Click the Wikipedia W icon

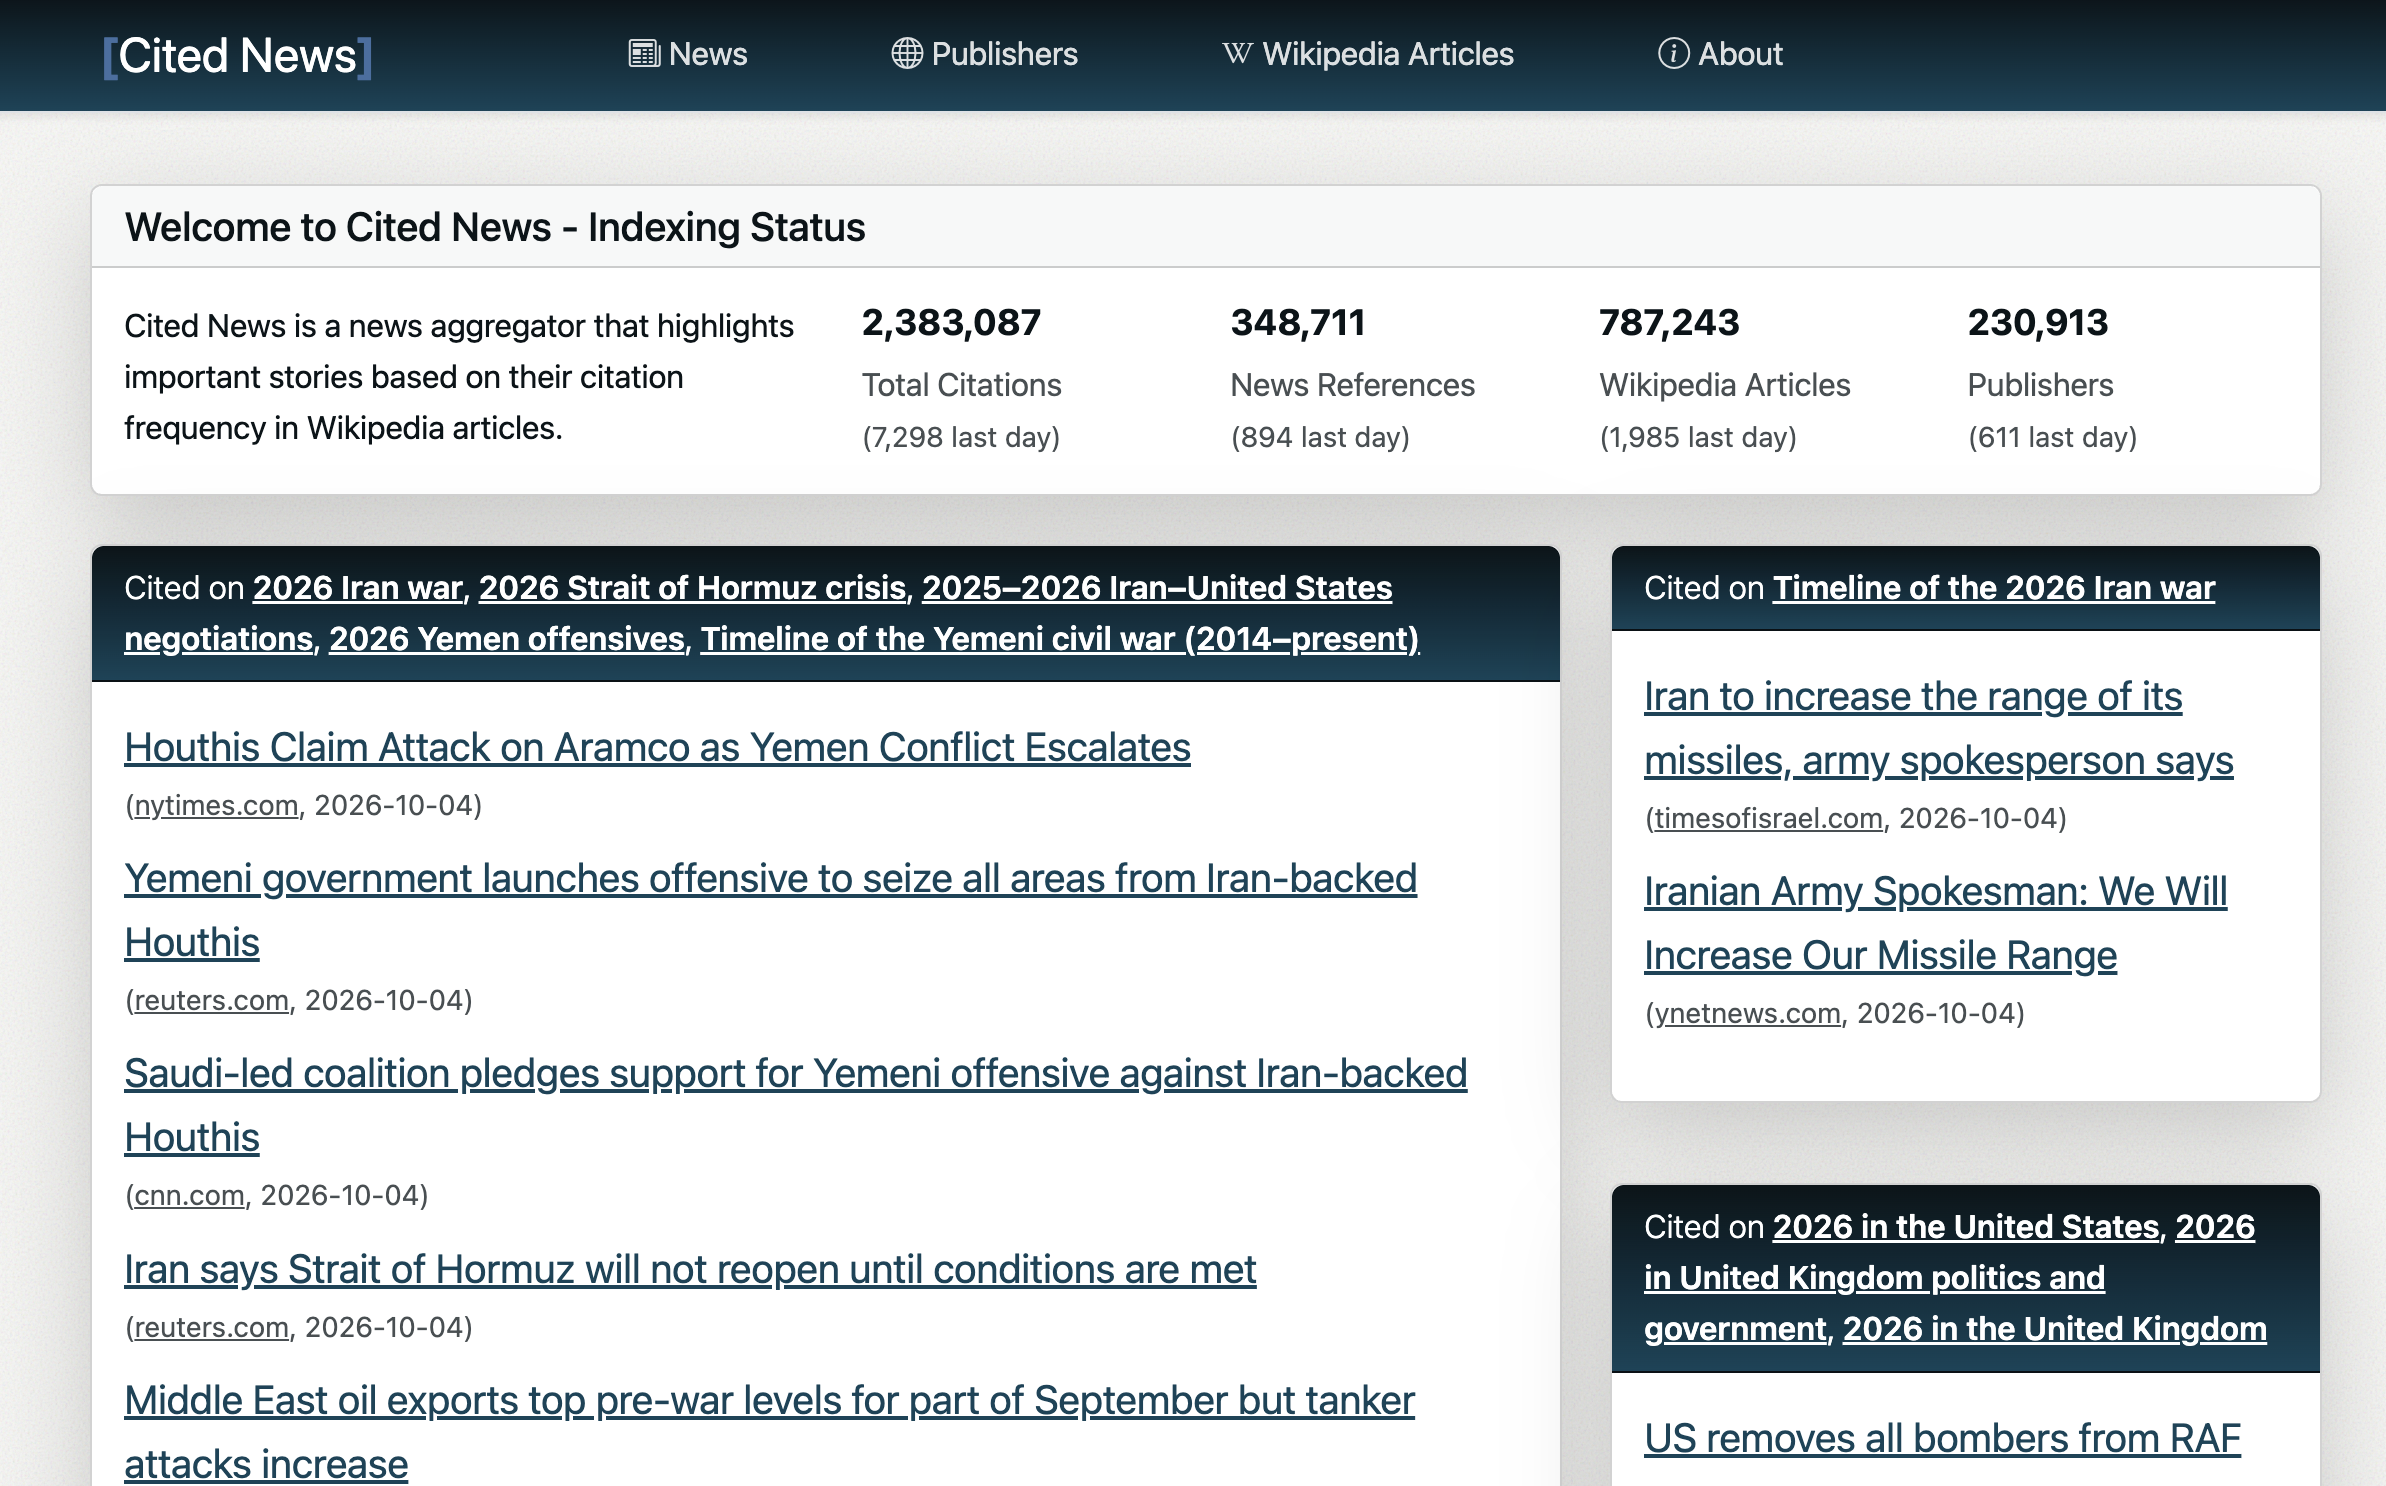coord(1237,54)
